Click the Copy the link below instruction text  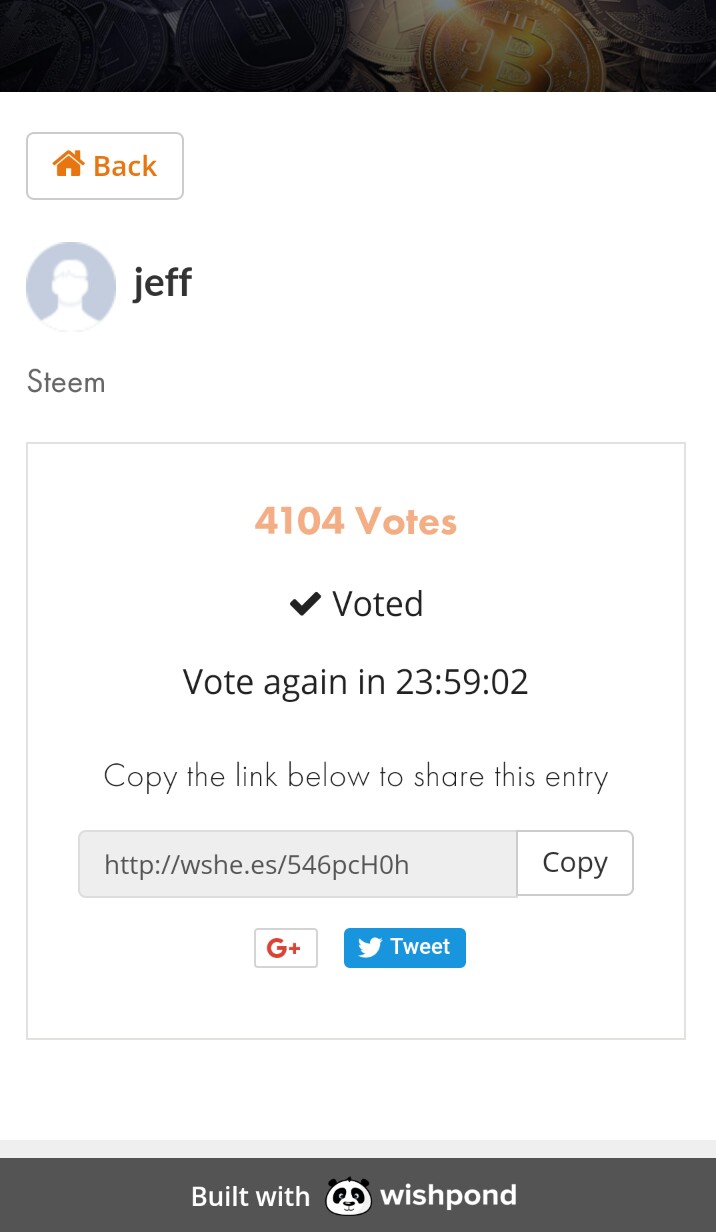(x=356, y=776)
